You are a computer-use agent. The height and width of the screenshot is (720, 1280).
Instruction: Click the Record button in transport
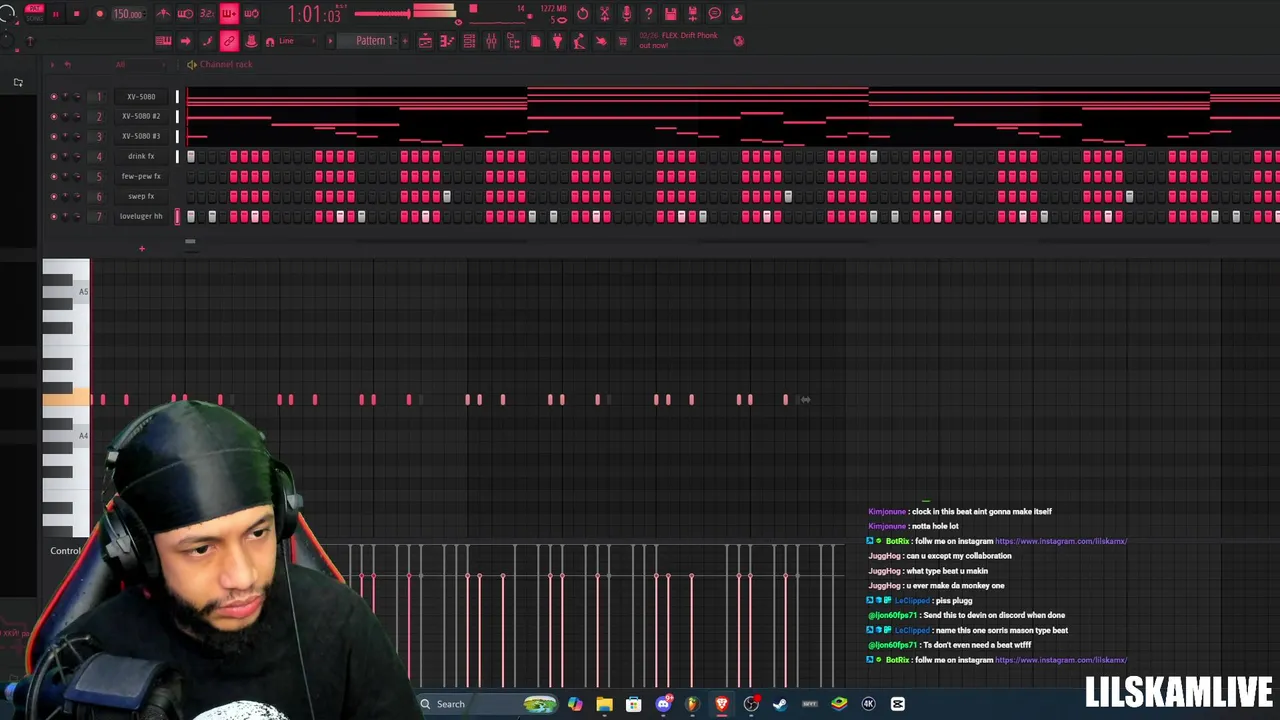click(x=99, y=14)
